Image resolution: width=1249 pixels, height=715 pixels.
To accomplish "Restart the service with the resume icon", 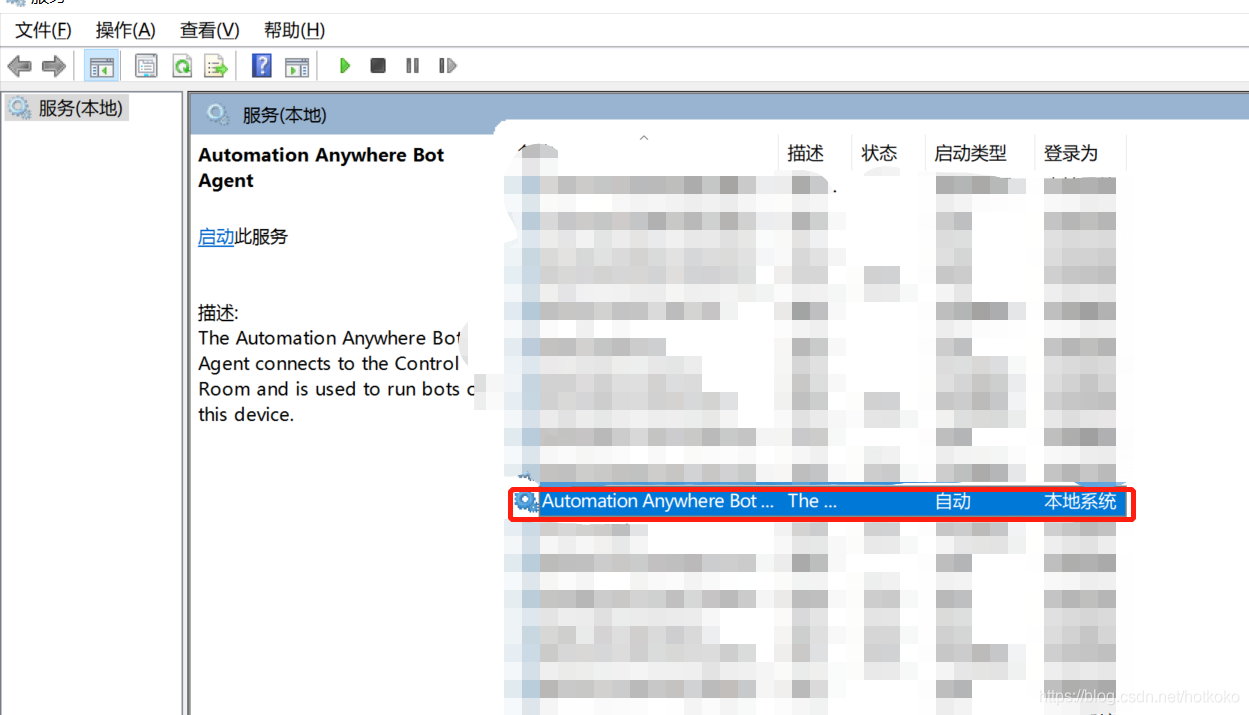I will 447,65.
